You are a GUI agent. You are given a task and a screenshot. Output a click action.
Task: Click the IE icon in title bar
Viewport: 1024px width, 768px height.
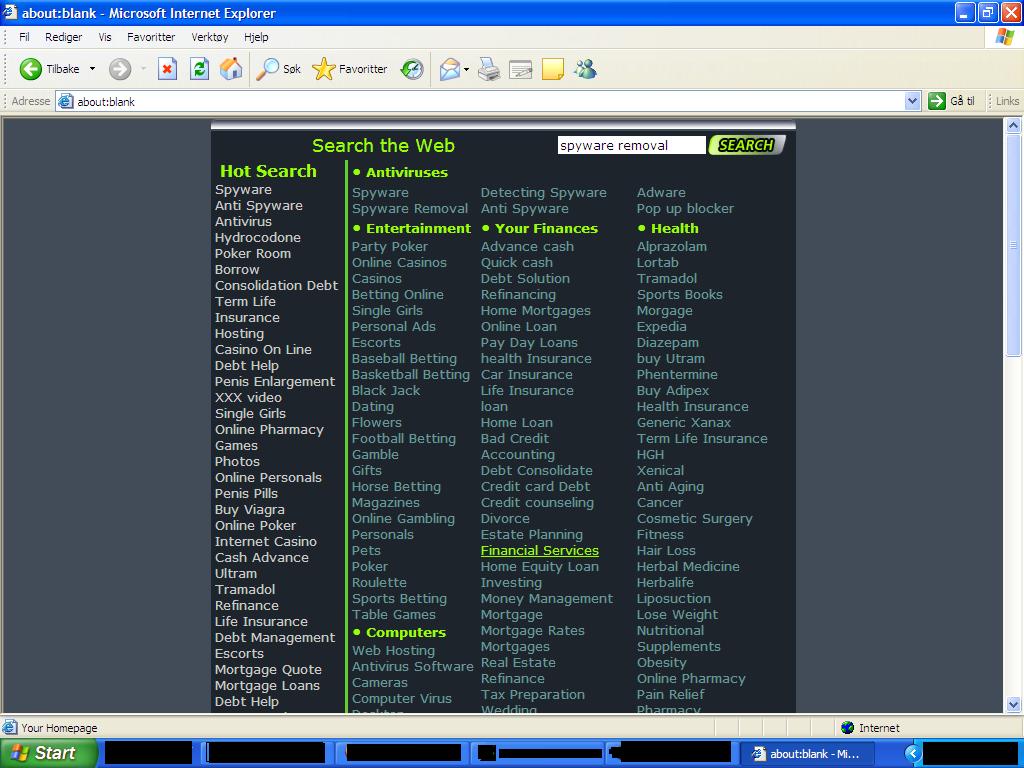click(x=10, y=12)
